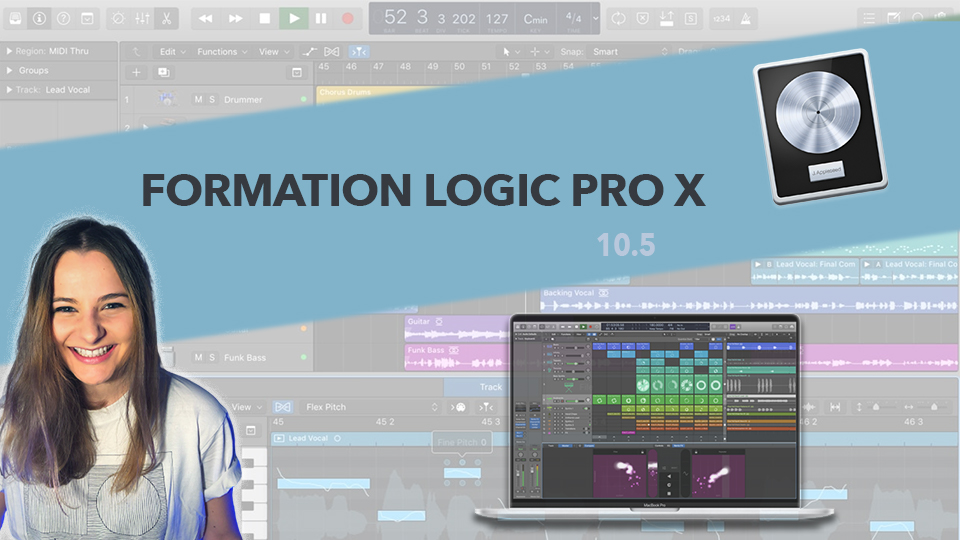This screenshot has width=960, height=540.
Task: Toggle the Solo S button in control bar
Action: click(x=691, y=18)
